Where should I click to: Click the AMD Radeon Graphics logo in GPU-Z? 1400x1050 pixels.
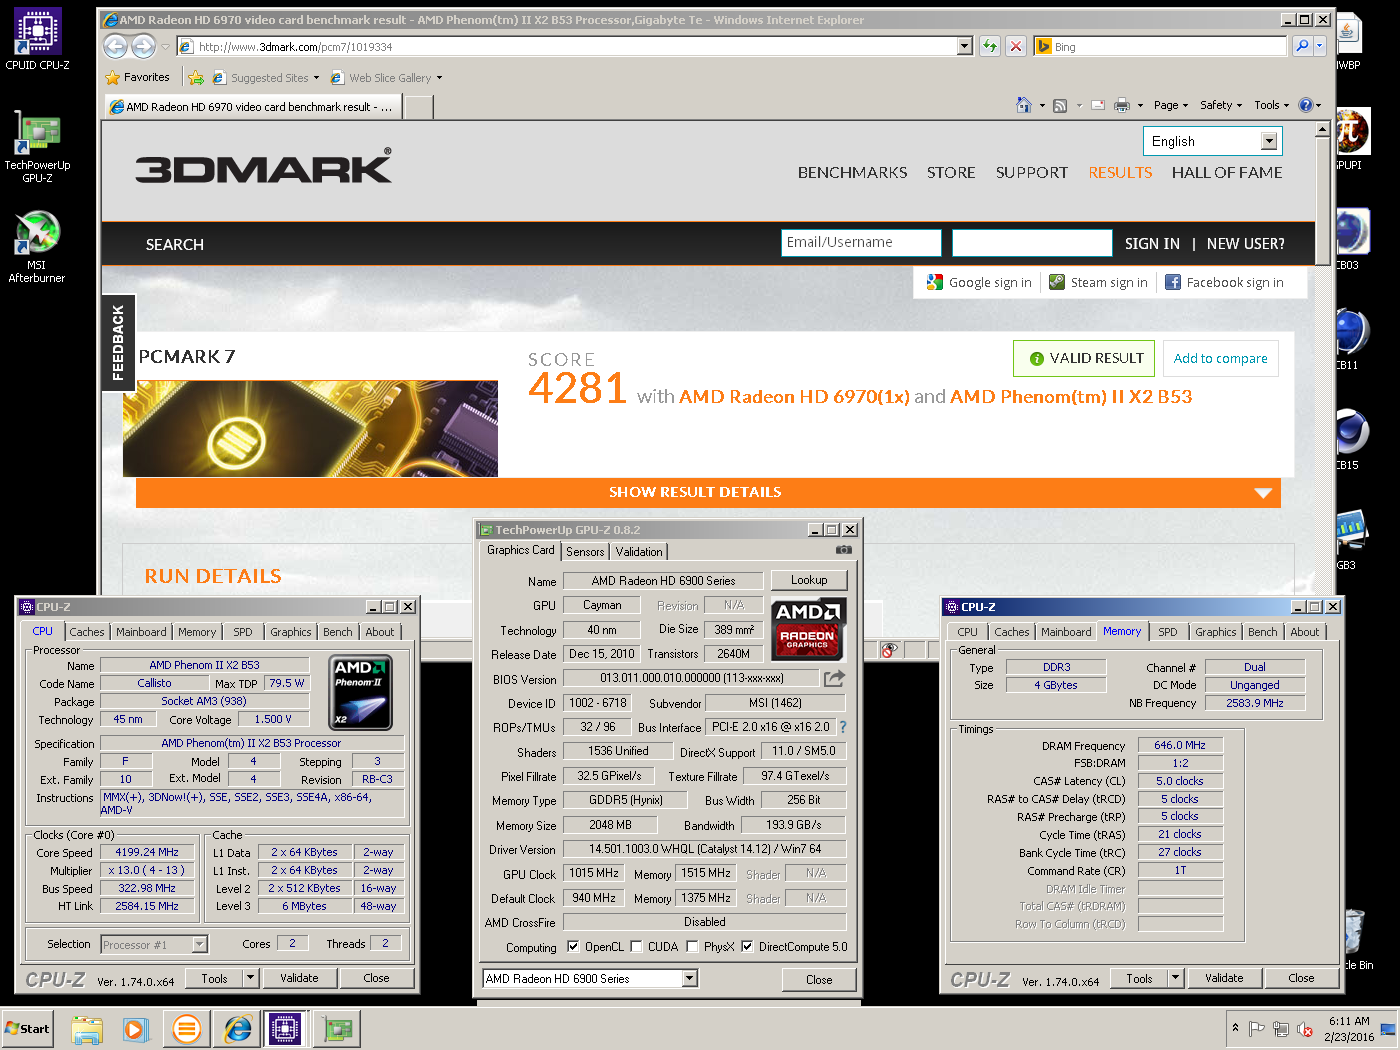pyautogui.click(x=808, y=629)
